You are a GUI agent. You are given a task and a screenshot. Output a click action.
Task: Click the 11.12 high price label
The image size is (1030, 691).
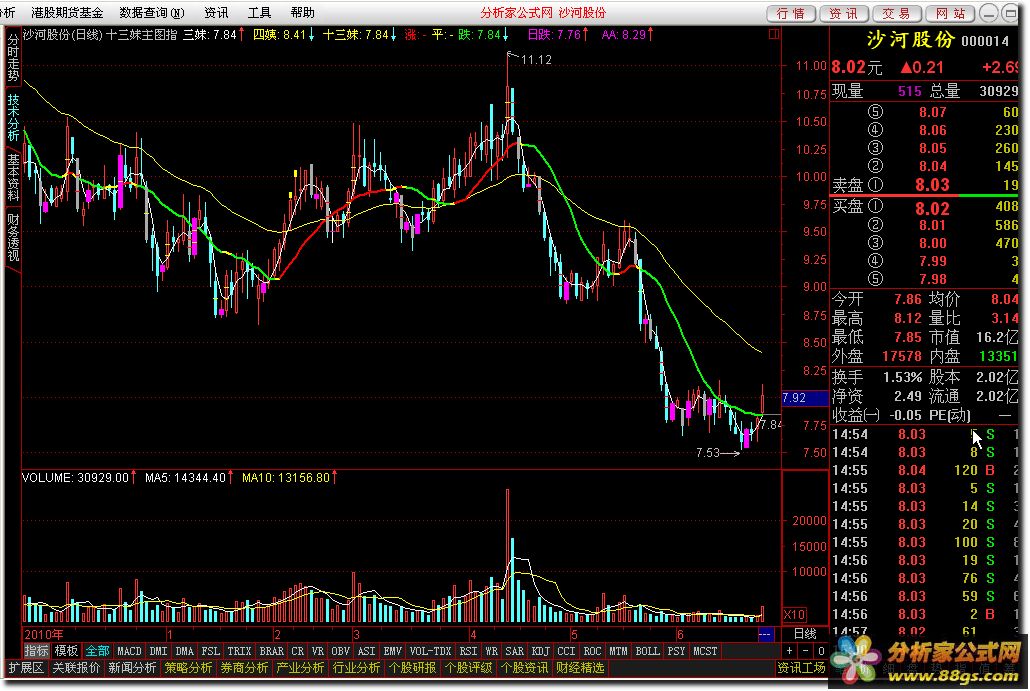coord(536,60)
